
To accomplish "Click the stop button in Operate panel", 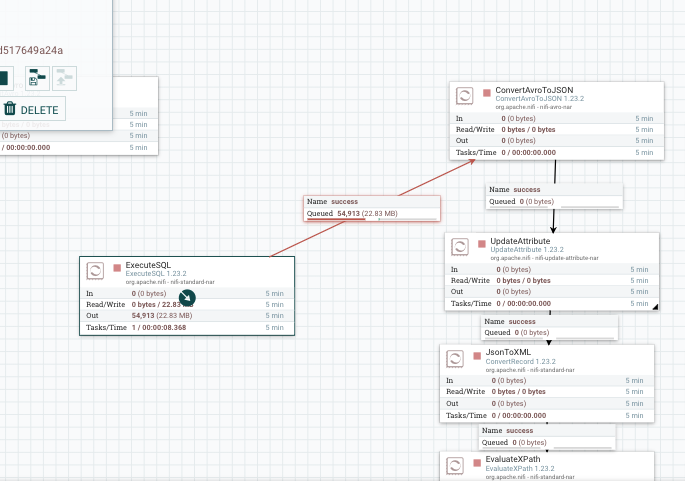I will (4, 78).
